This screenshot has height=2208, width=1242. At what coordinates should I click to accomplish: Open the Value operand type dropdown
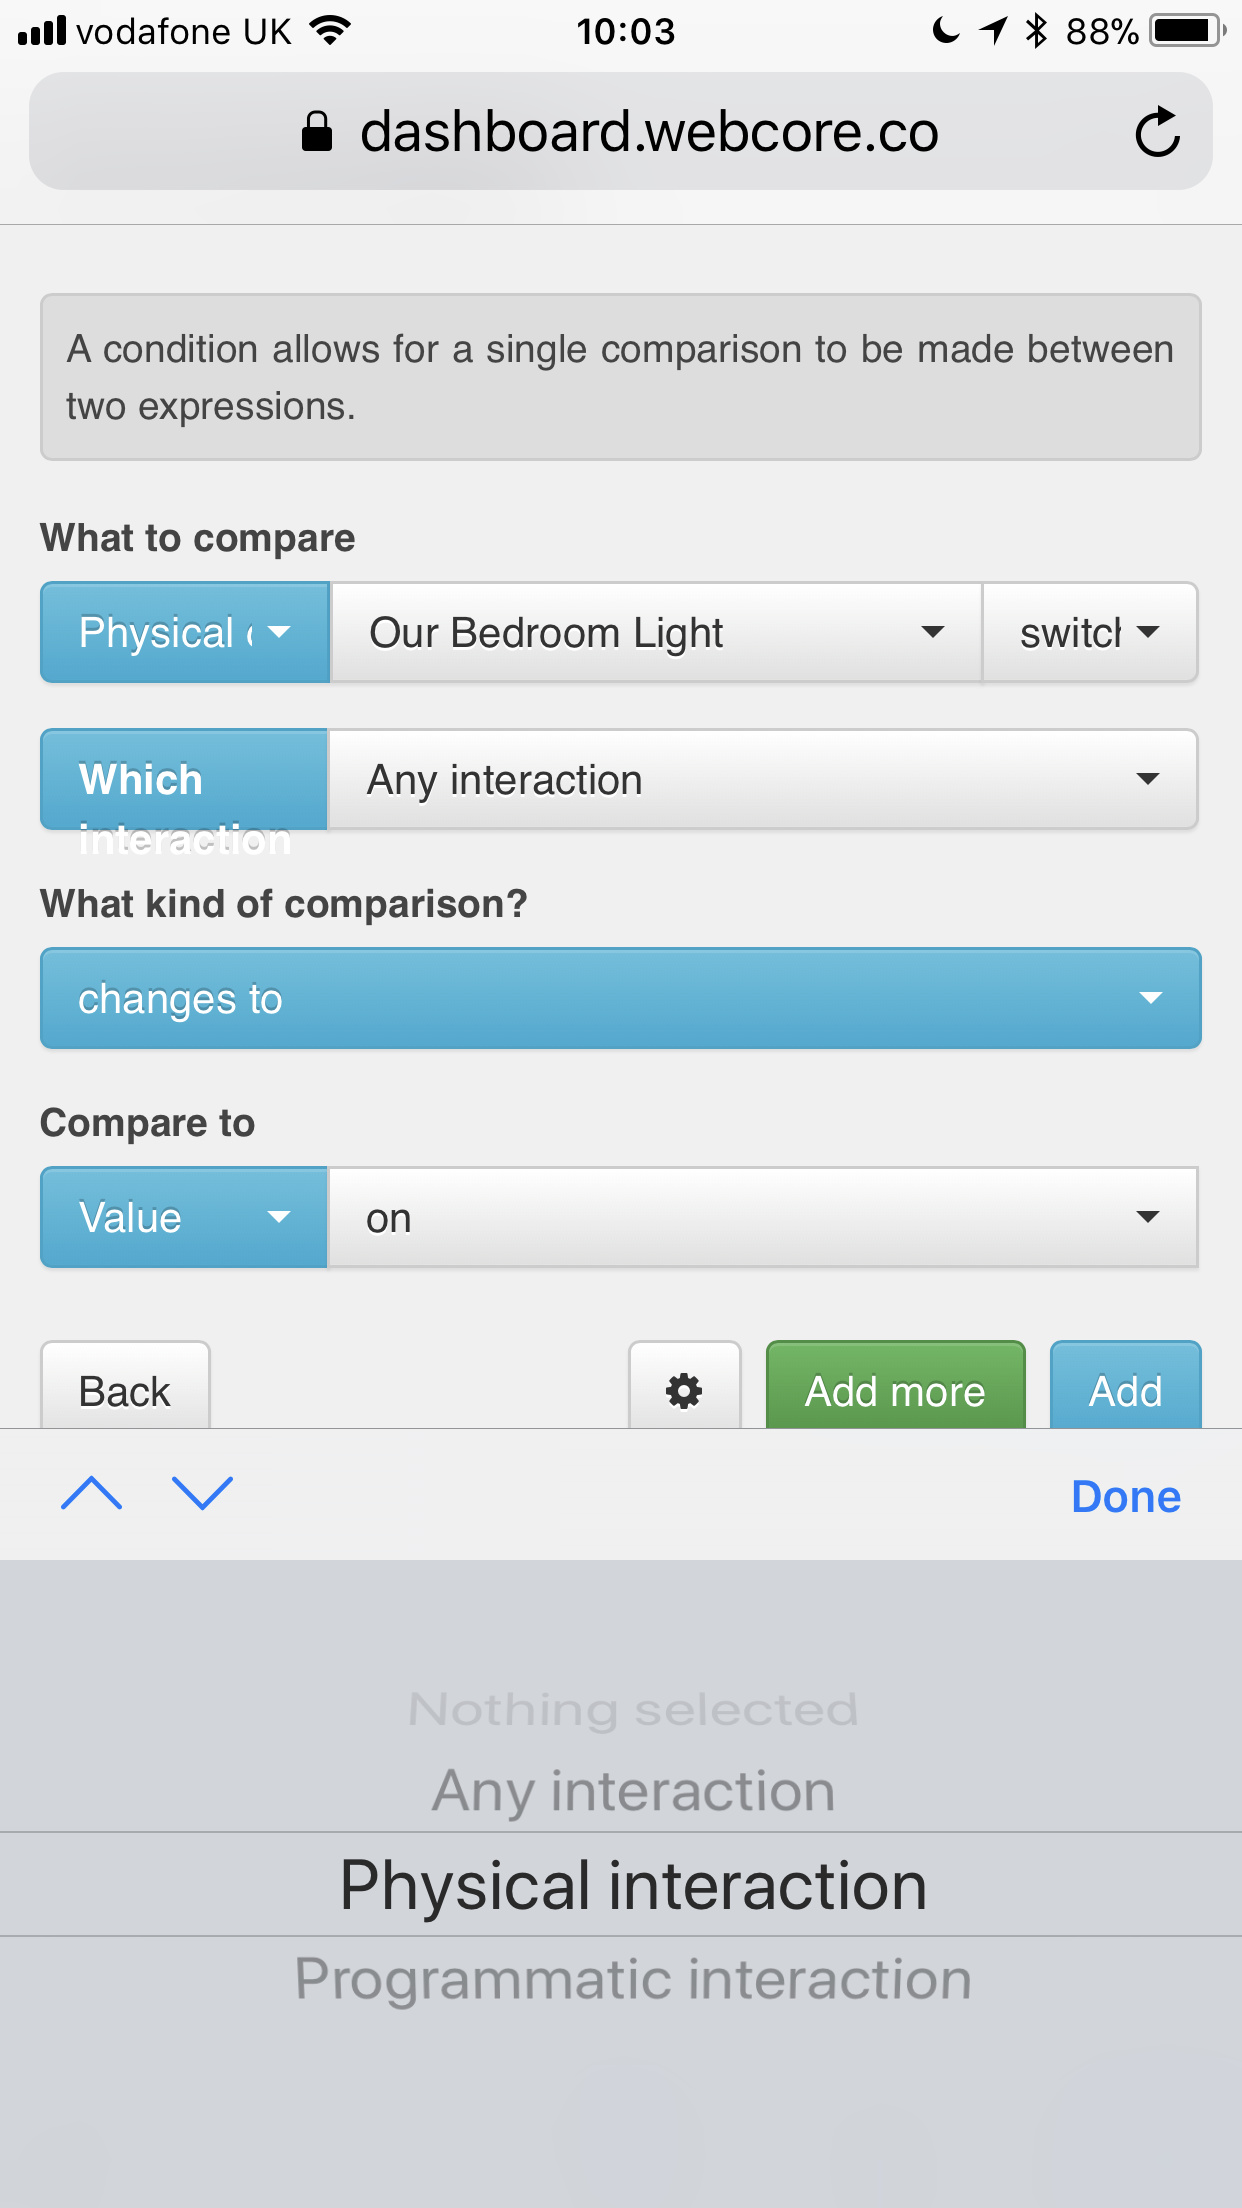184,1217
